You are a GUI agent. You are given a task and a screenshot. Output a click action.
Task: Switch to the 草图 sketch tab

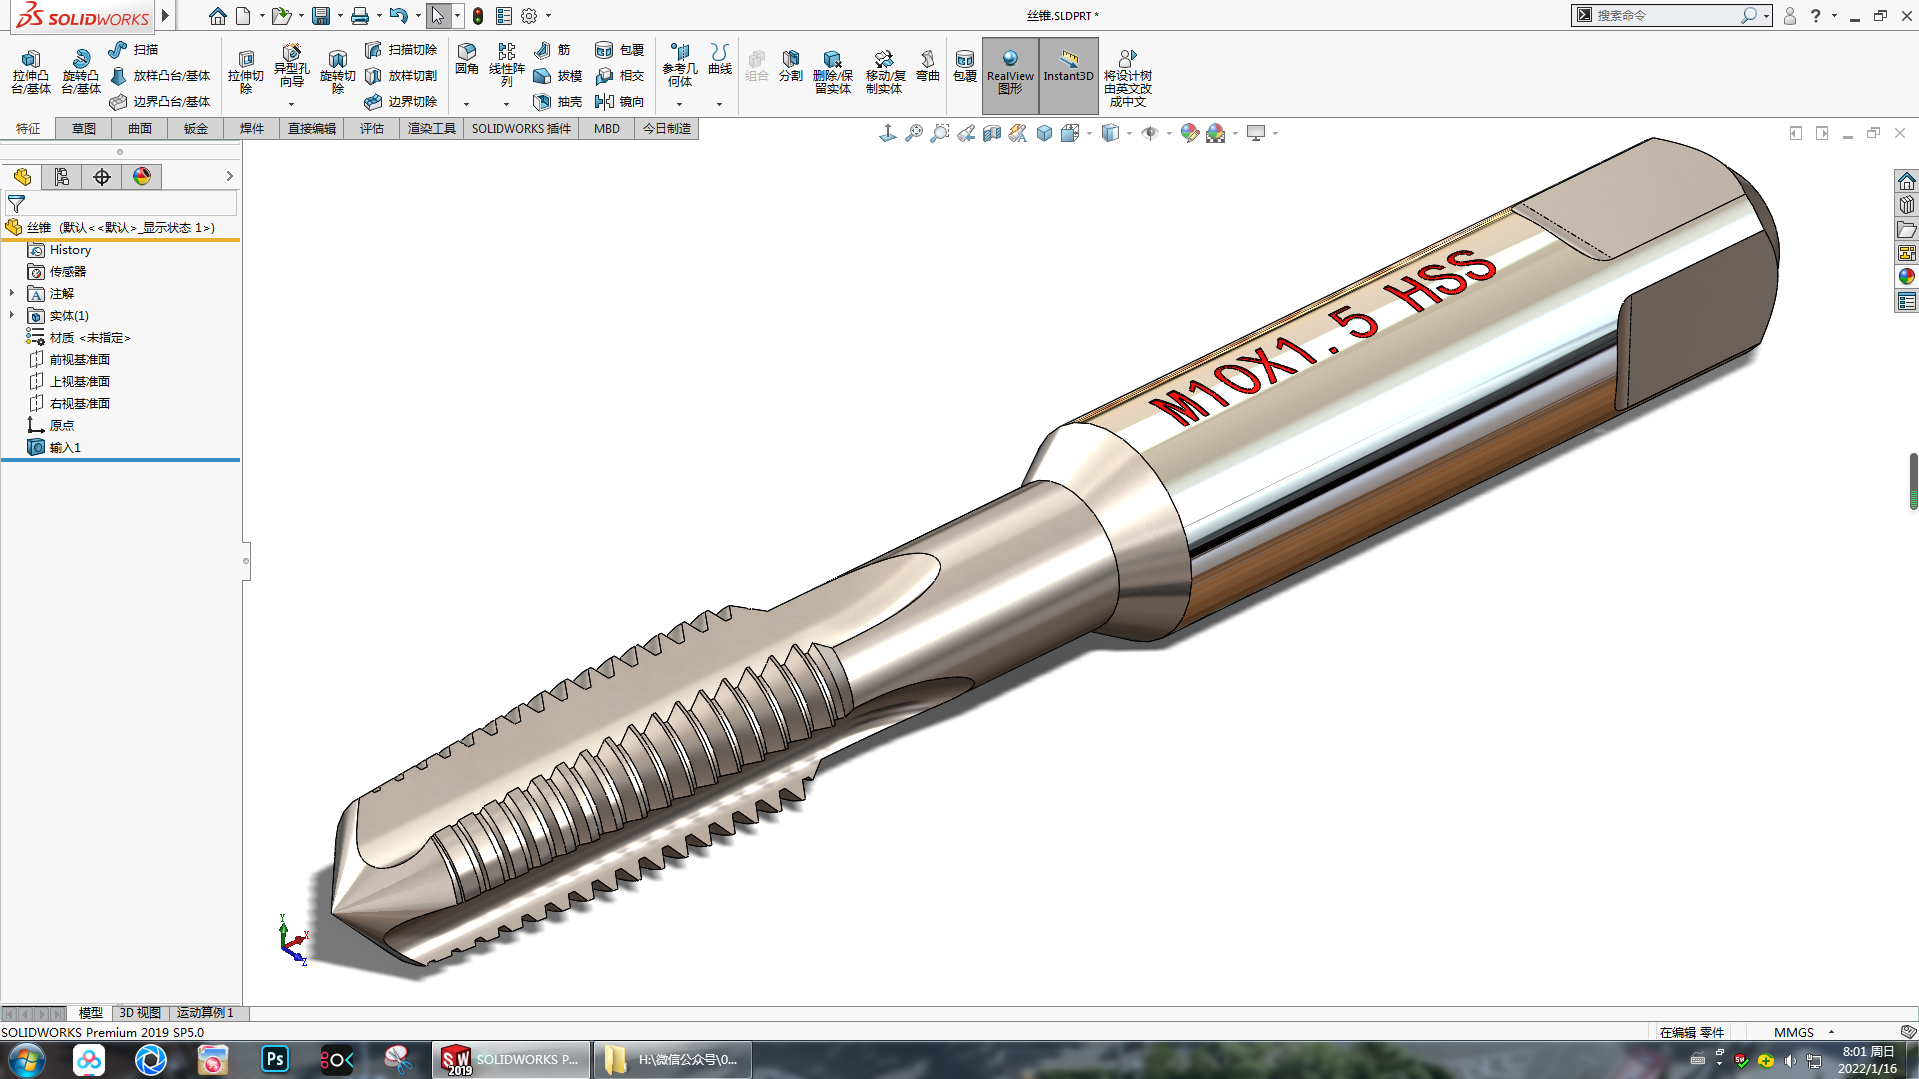(x=84, y=128)
